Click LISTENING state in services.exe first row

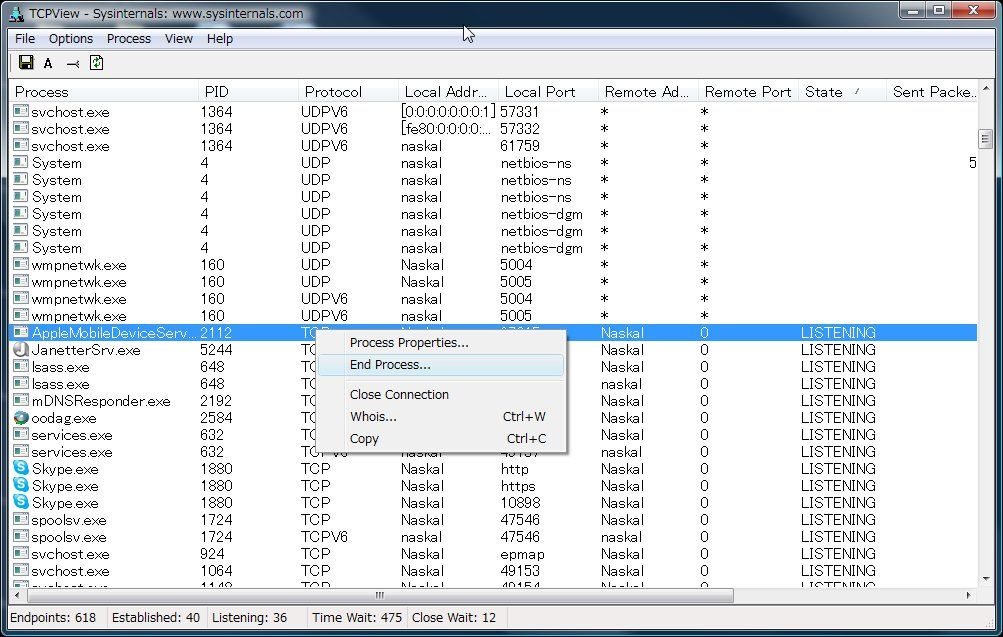(838, 435)
